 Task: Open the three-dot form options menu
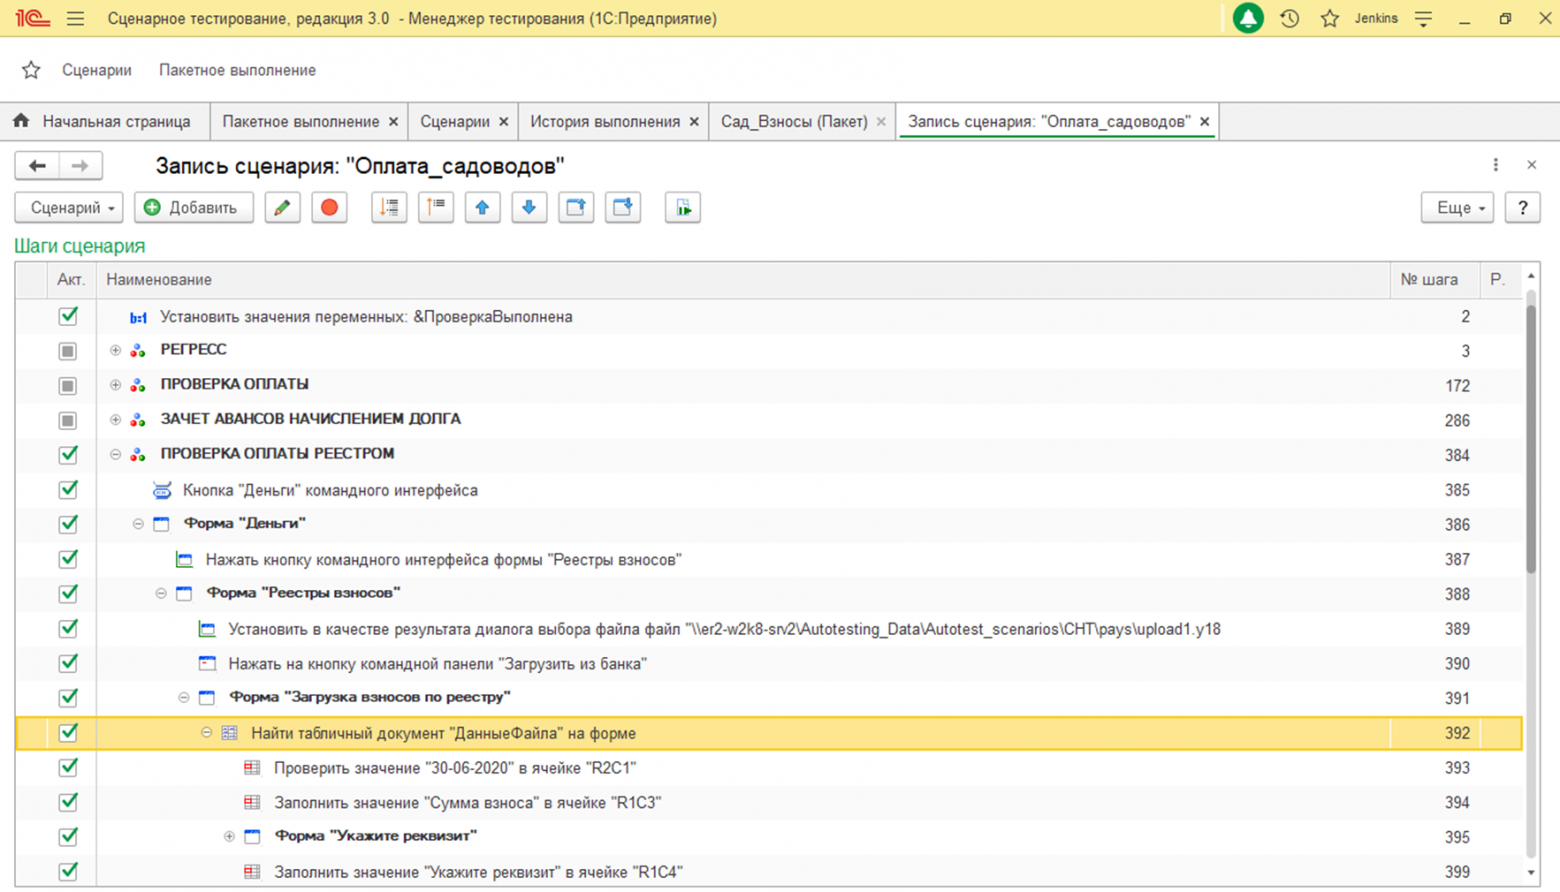coord(1496,165)
